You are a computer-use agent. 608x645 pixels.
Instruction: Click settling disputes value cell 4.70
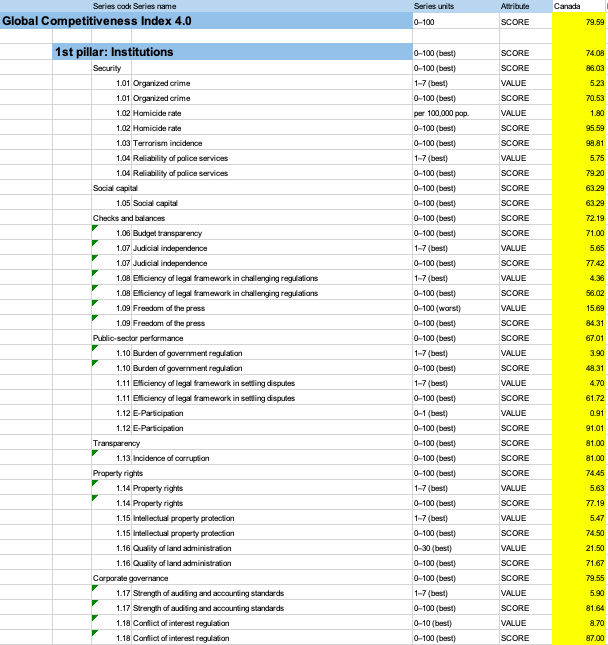click(579, 383)
